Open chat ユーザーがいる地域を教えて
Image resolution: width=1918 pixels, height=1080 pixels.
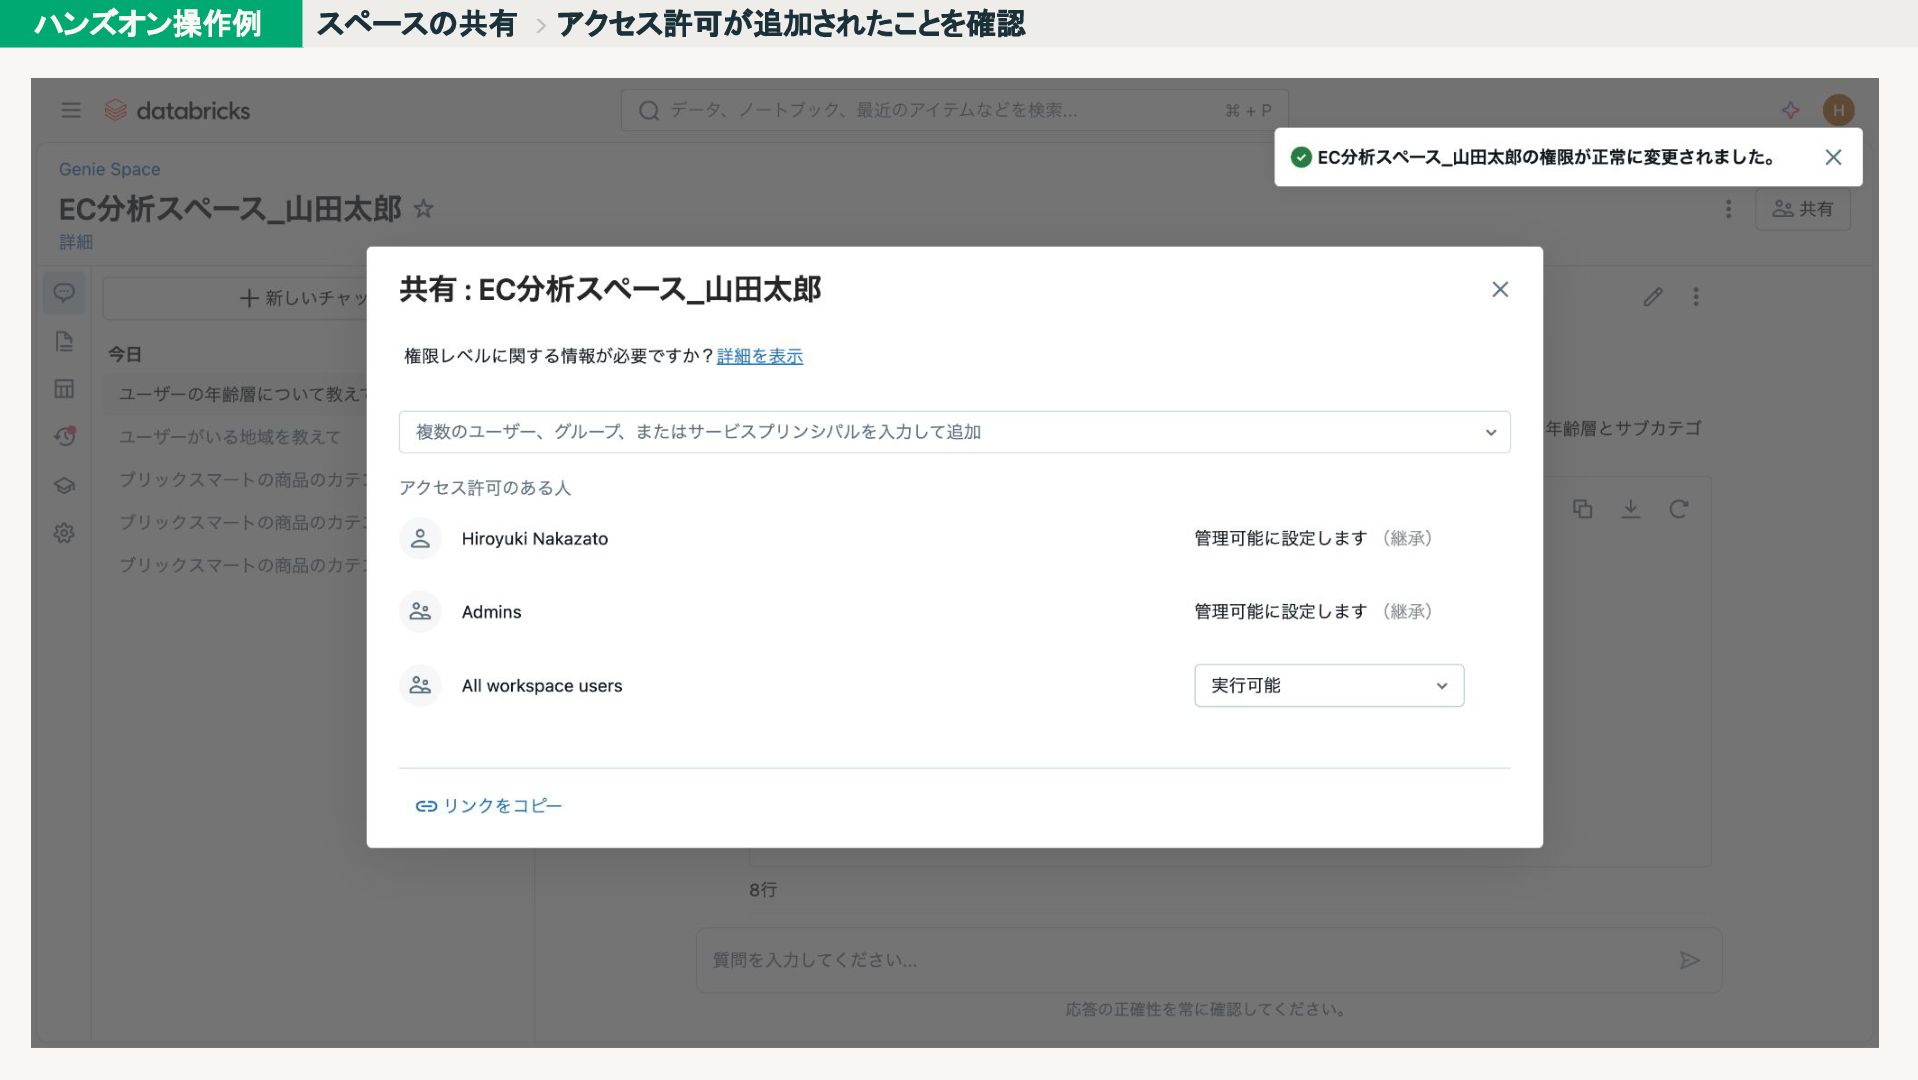pyautogui.click(x=230, y=437)
